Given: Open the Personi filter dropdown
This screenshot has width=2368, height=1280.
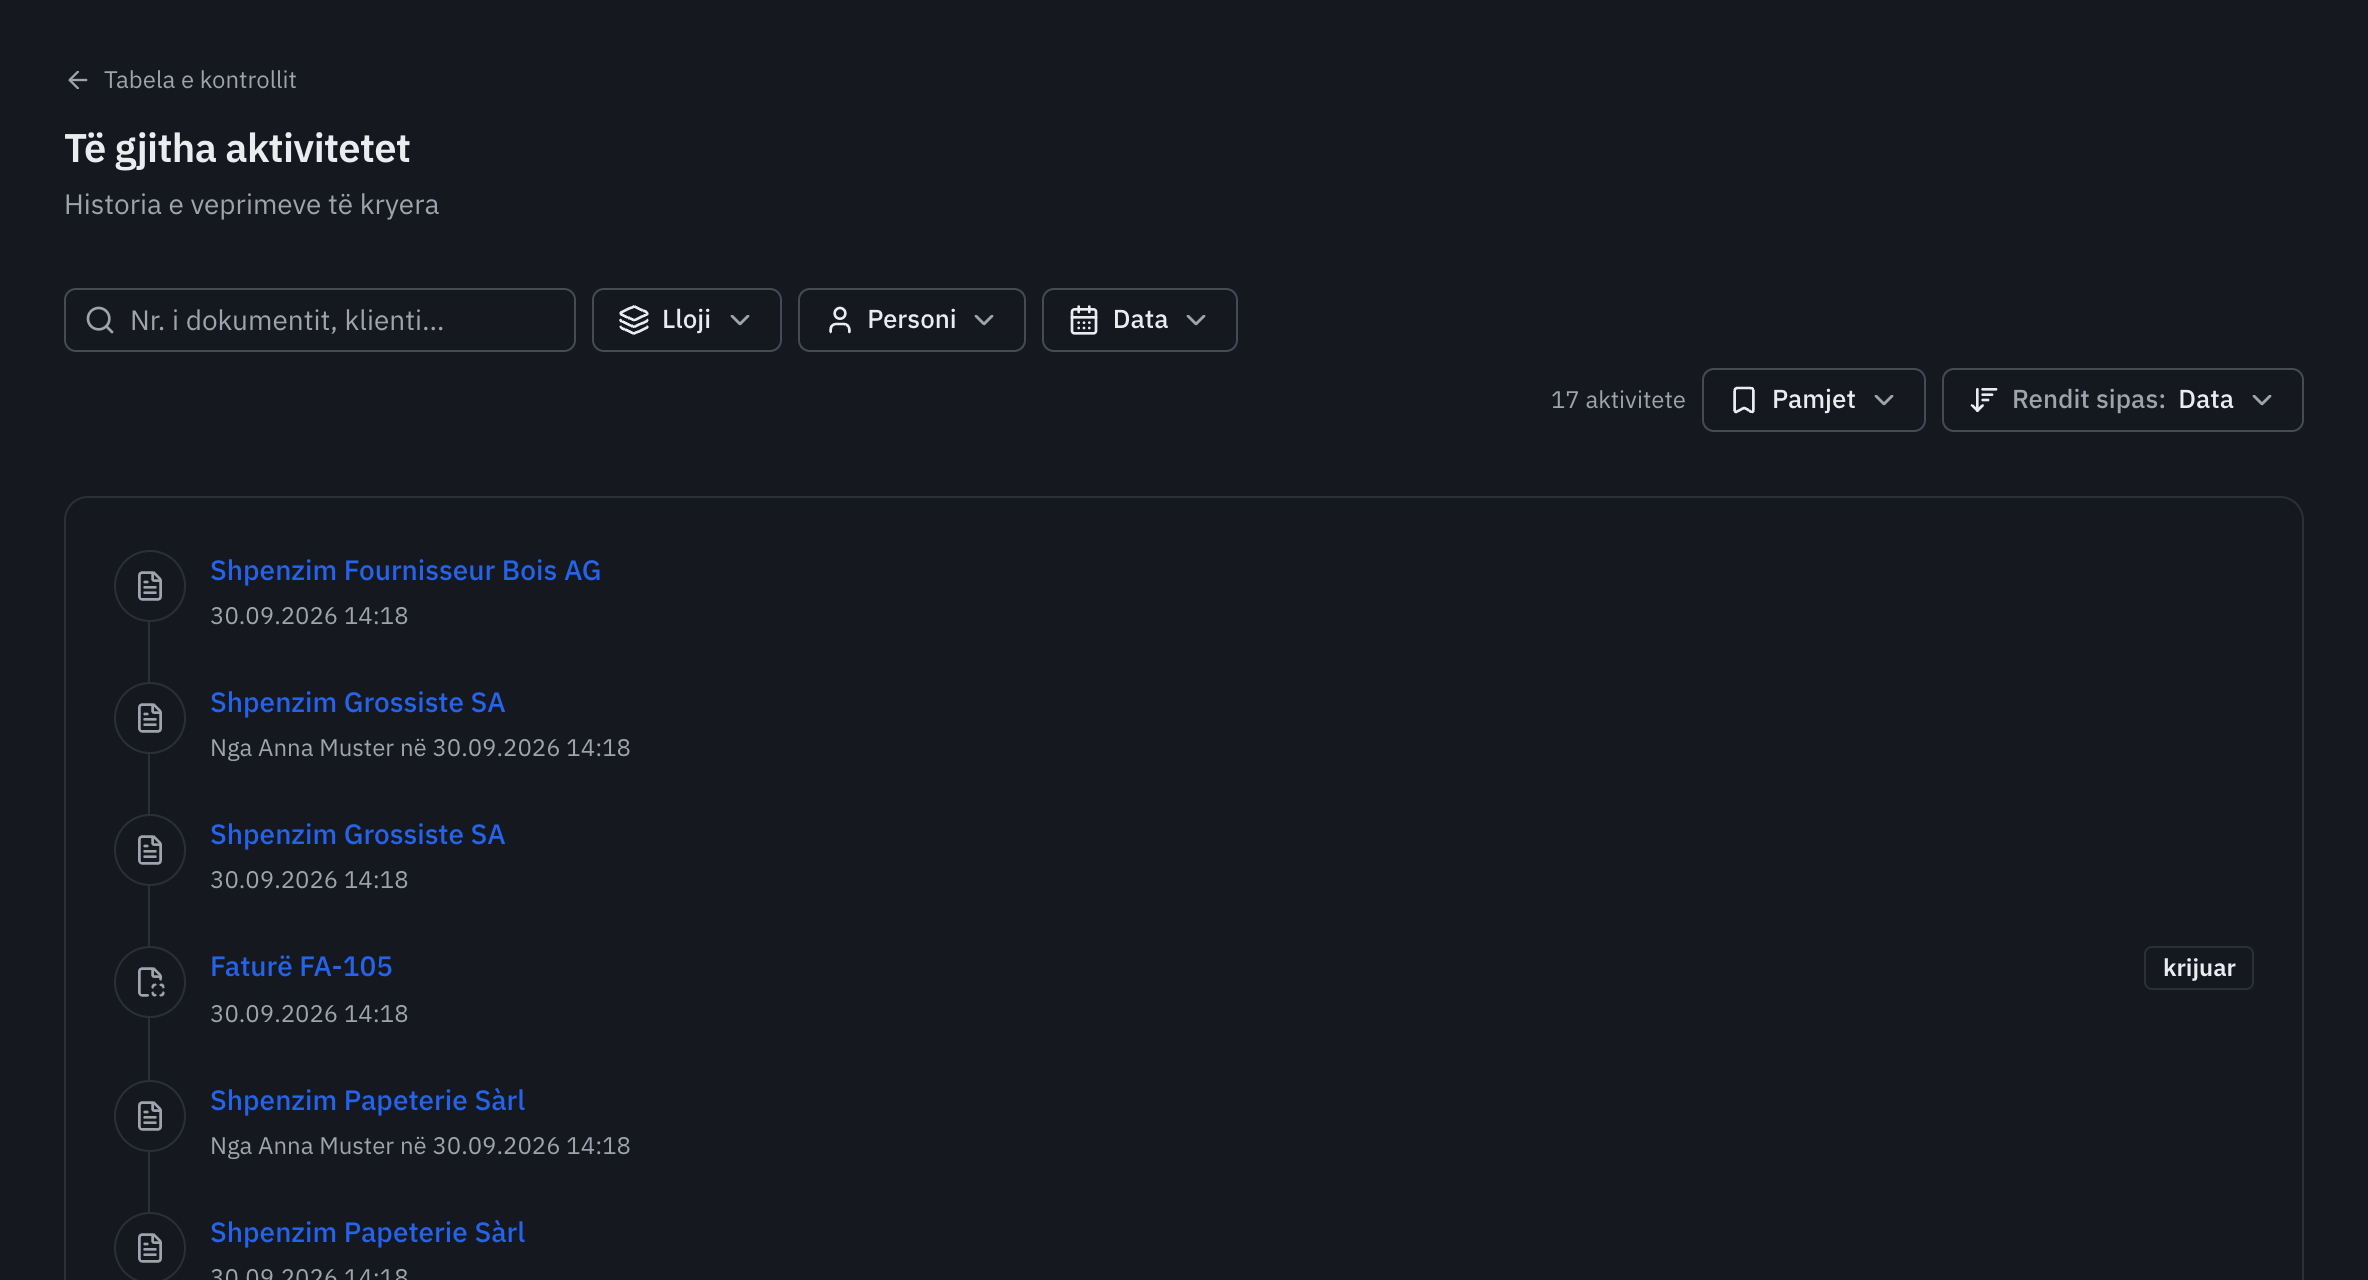Looking at the screenshot, I should coord(911,320).
